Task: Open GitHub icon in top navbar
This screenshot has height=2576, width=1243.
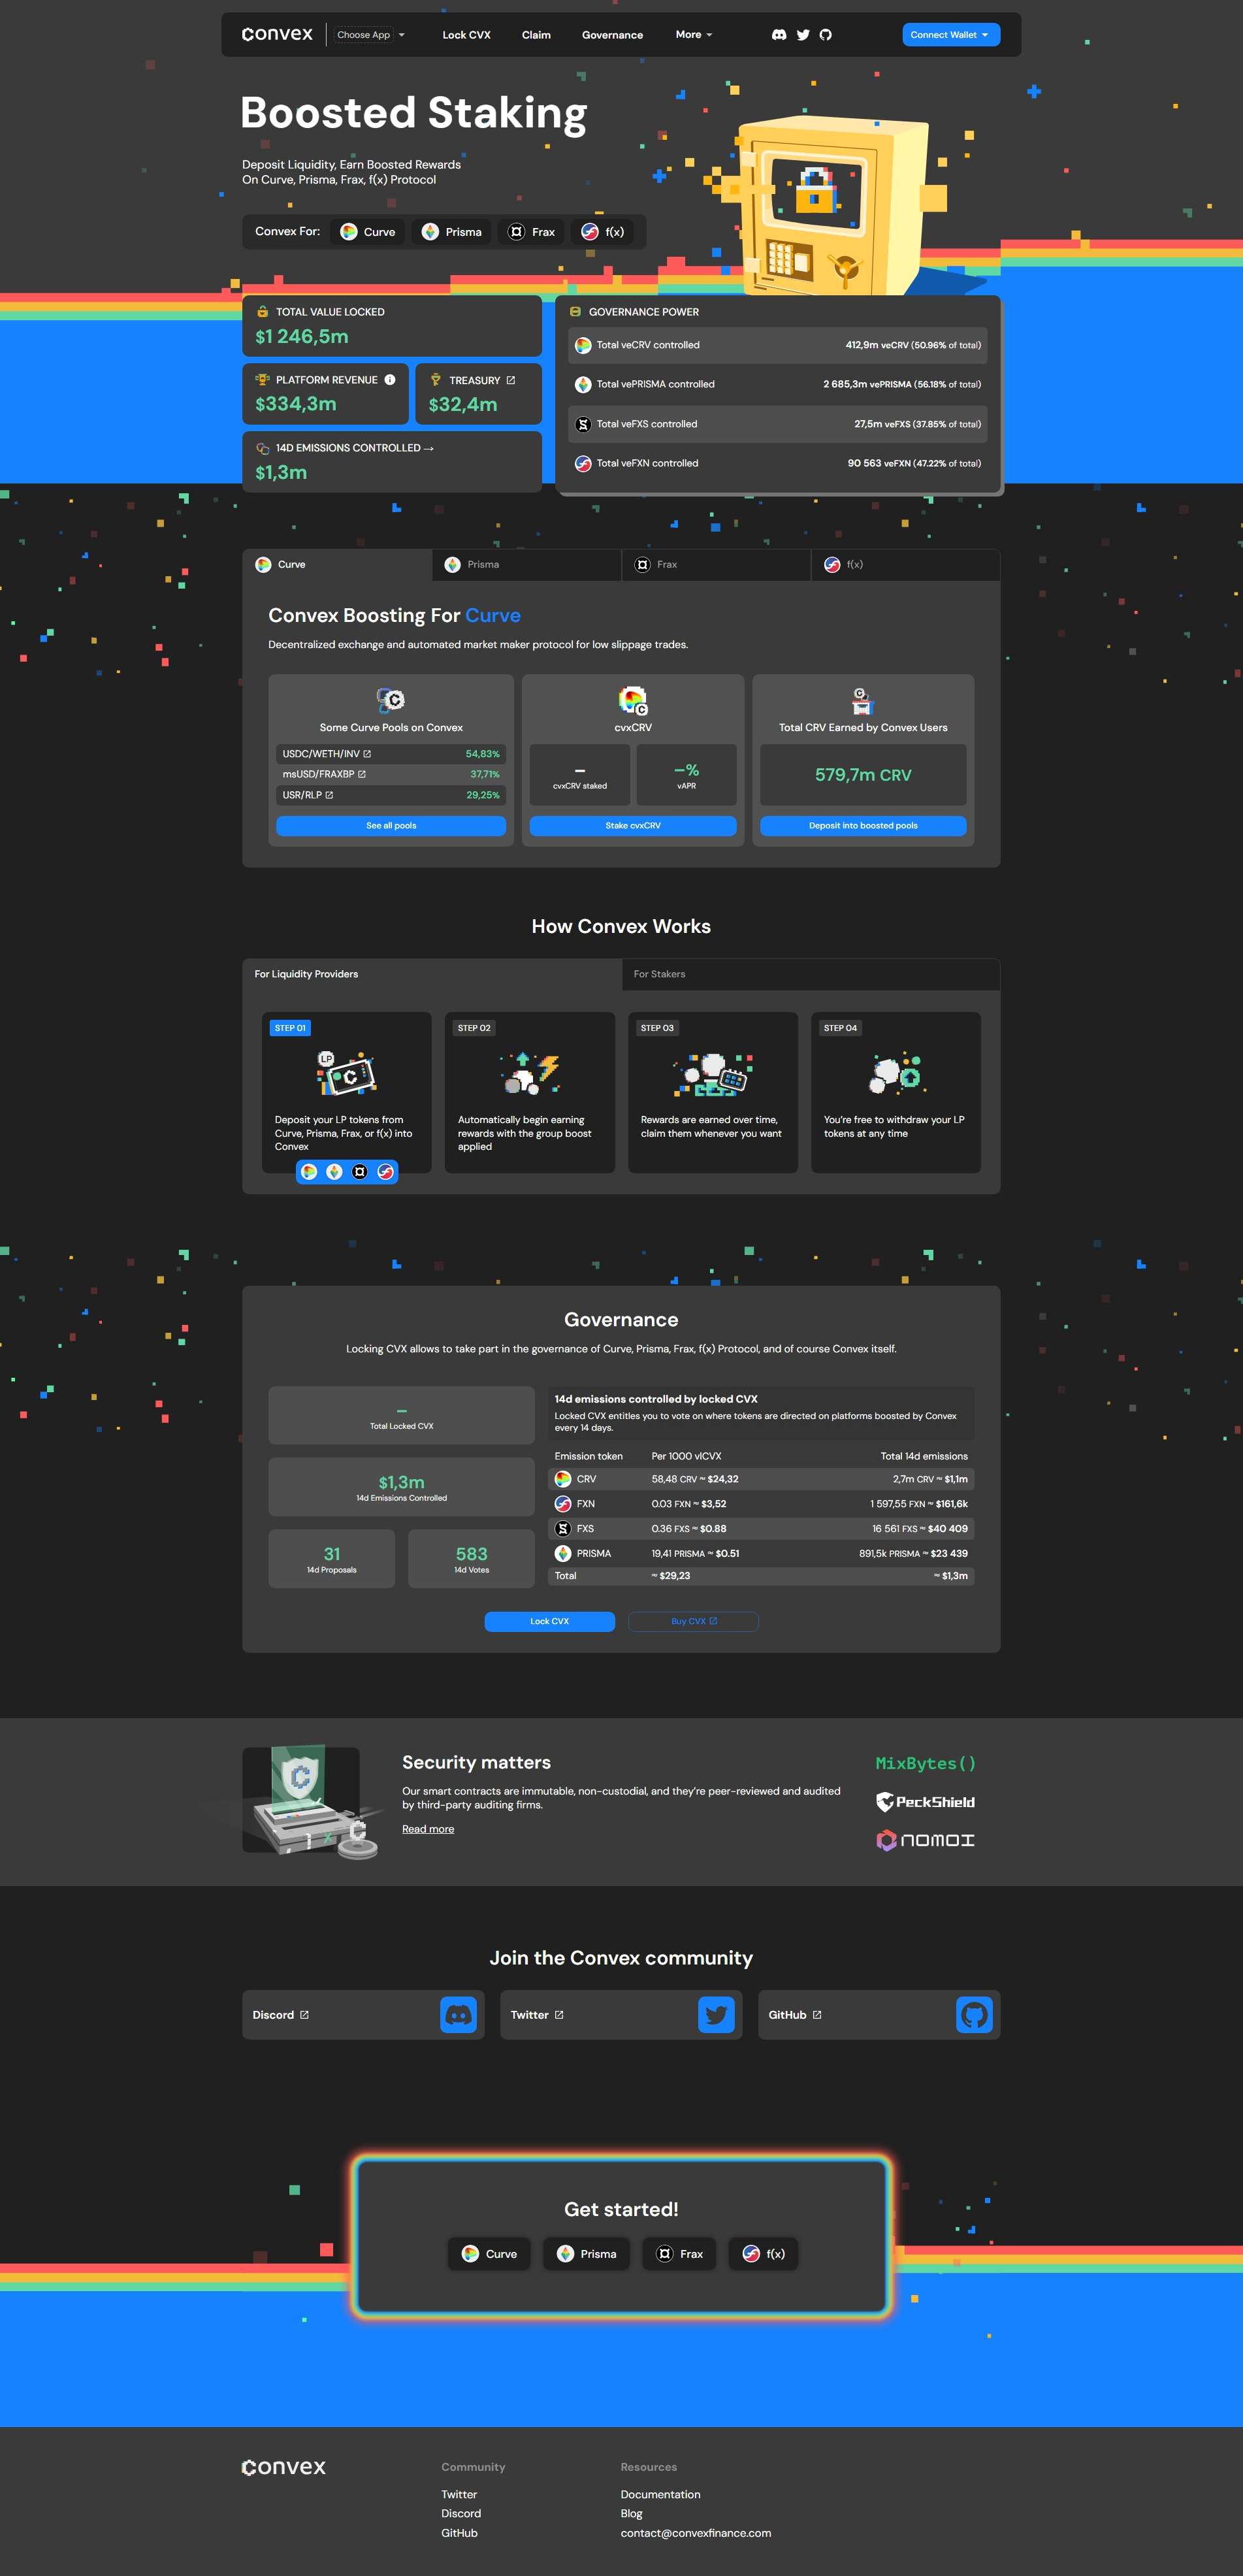Action: [x=826, y=35]
